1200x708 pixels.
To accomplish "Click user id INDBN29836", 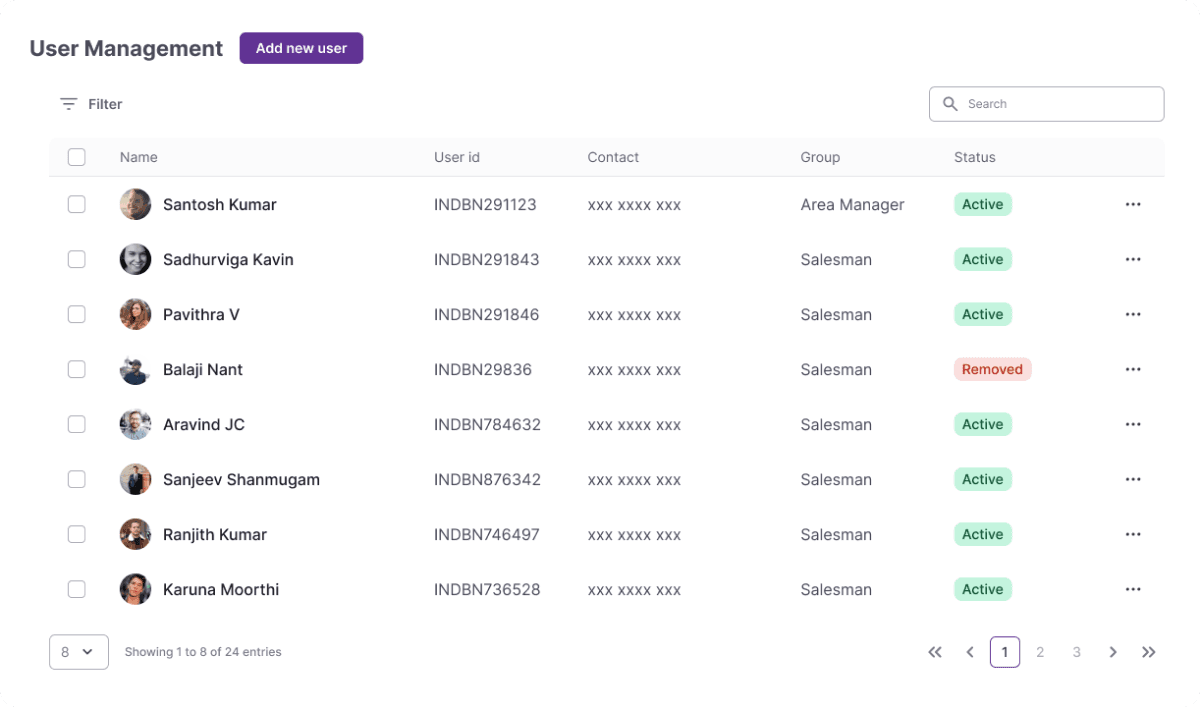I will tap(483, 369).
